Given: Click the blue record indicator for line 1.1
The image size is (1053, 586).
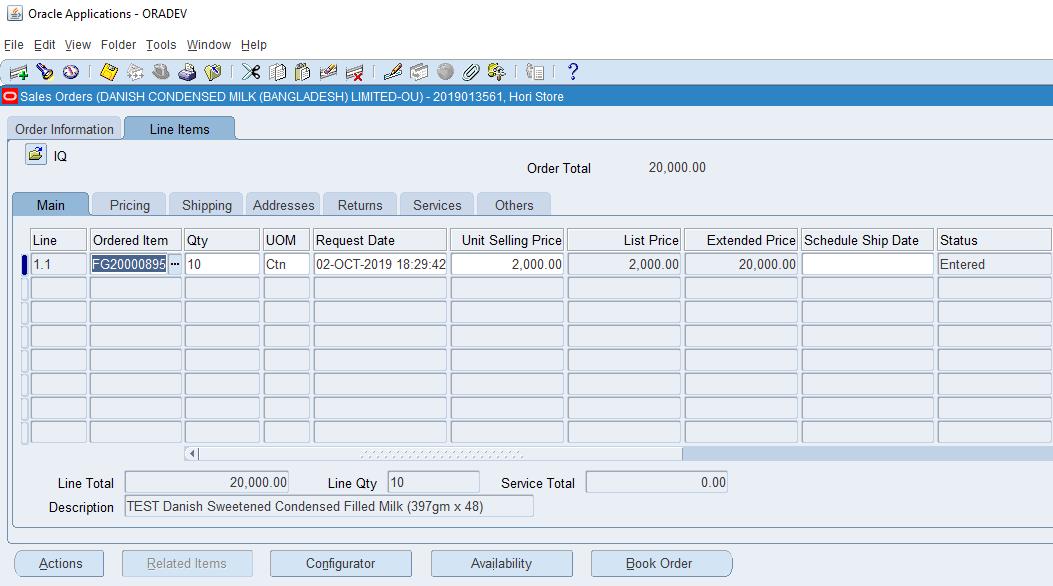Looking at the screenshot, I should [24, 264].
